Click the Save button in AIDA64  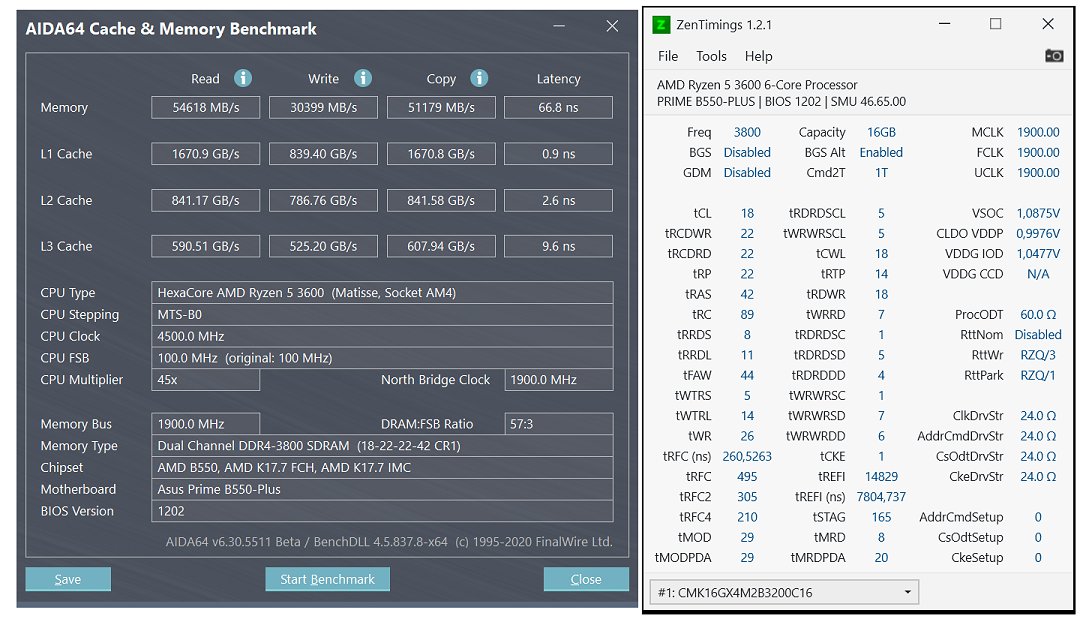click(68, 579)
